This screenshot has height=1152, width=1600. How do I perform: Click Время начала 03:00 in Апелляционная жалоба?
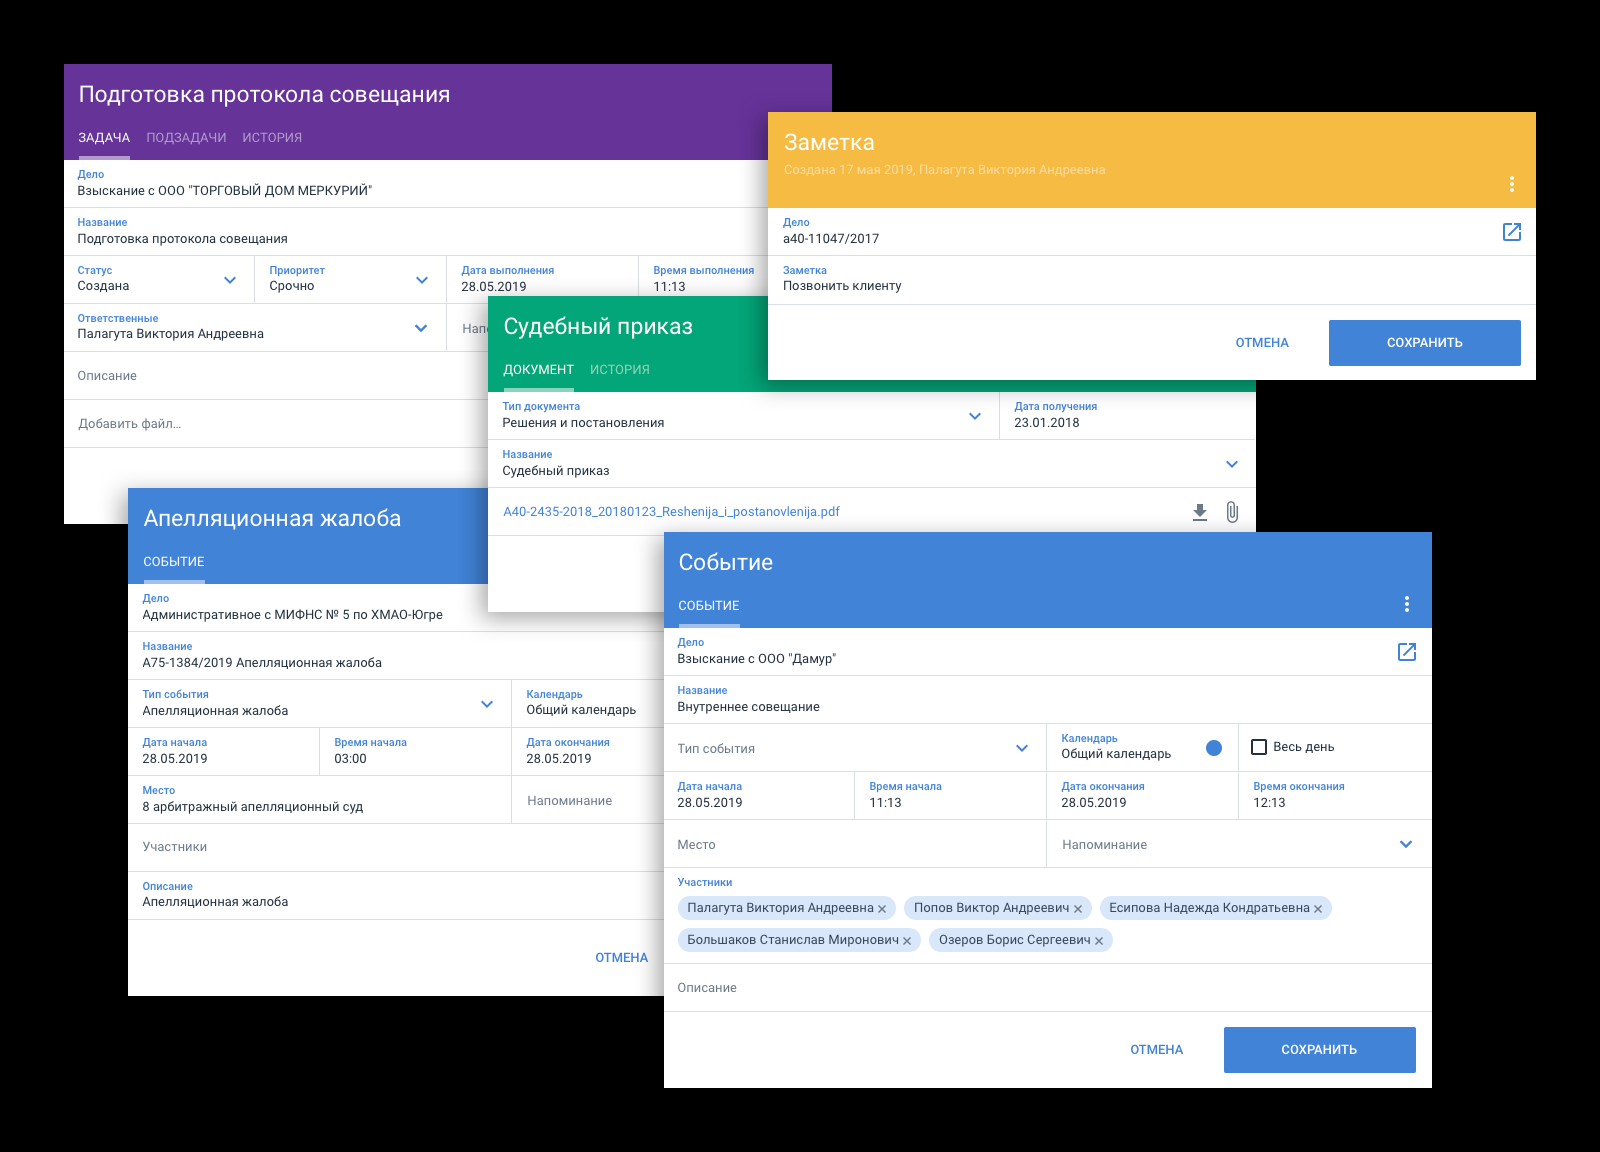point(415,752)
